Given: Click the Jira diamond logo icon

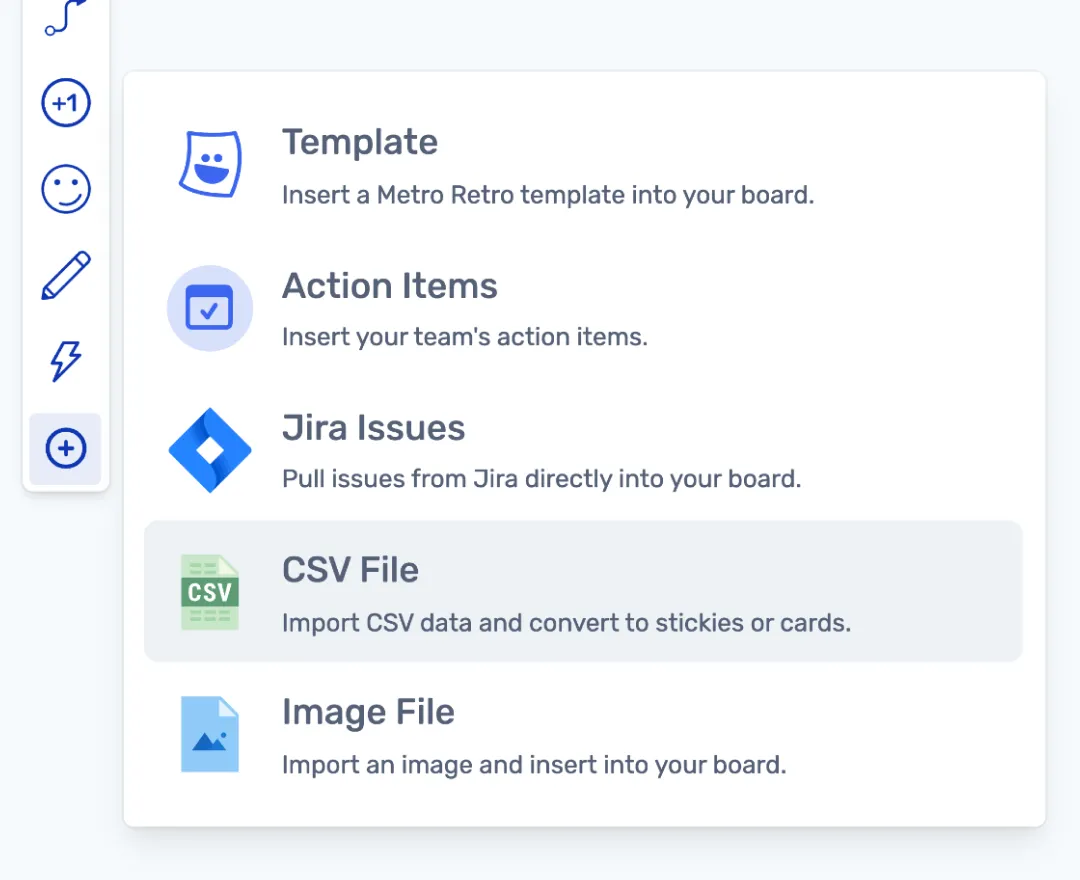Looking at the screenshot, I should coord(210,450).
